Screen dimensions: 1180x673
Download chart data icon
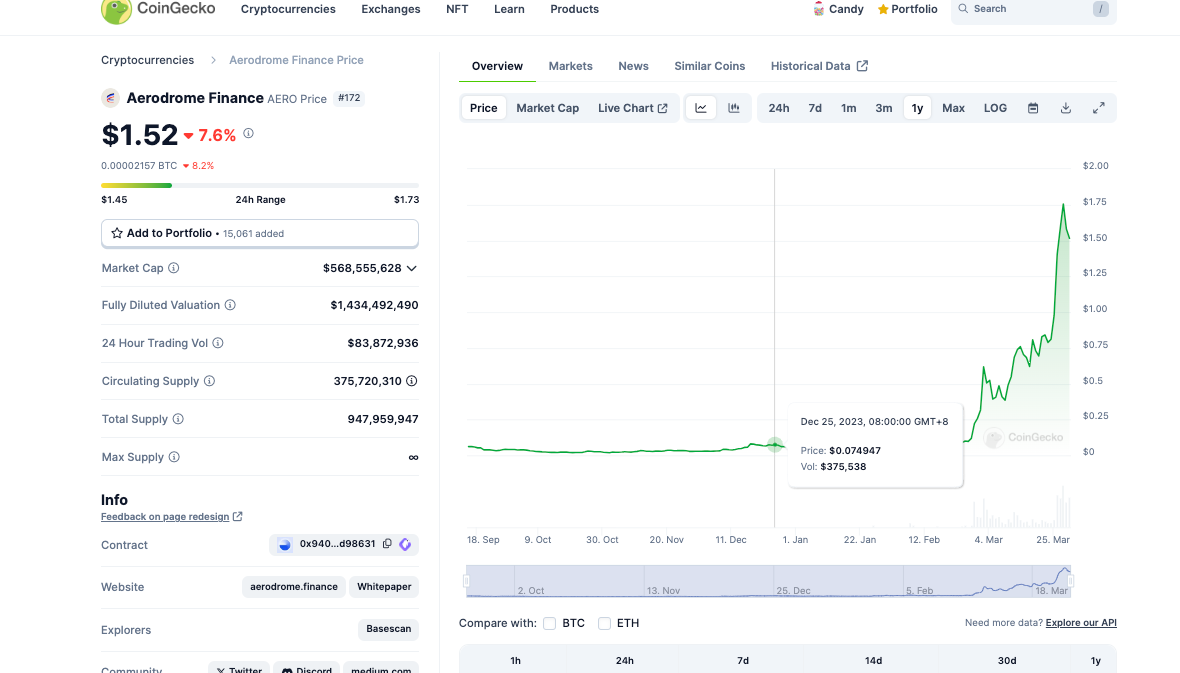[x=1066, y=108]
